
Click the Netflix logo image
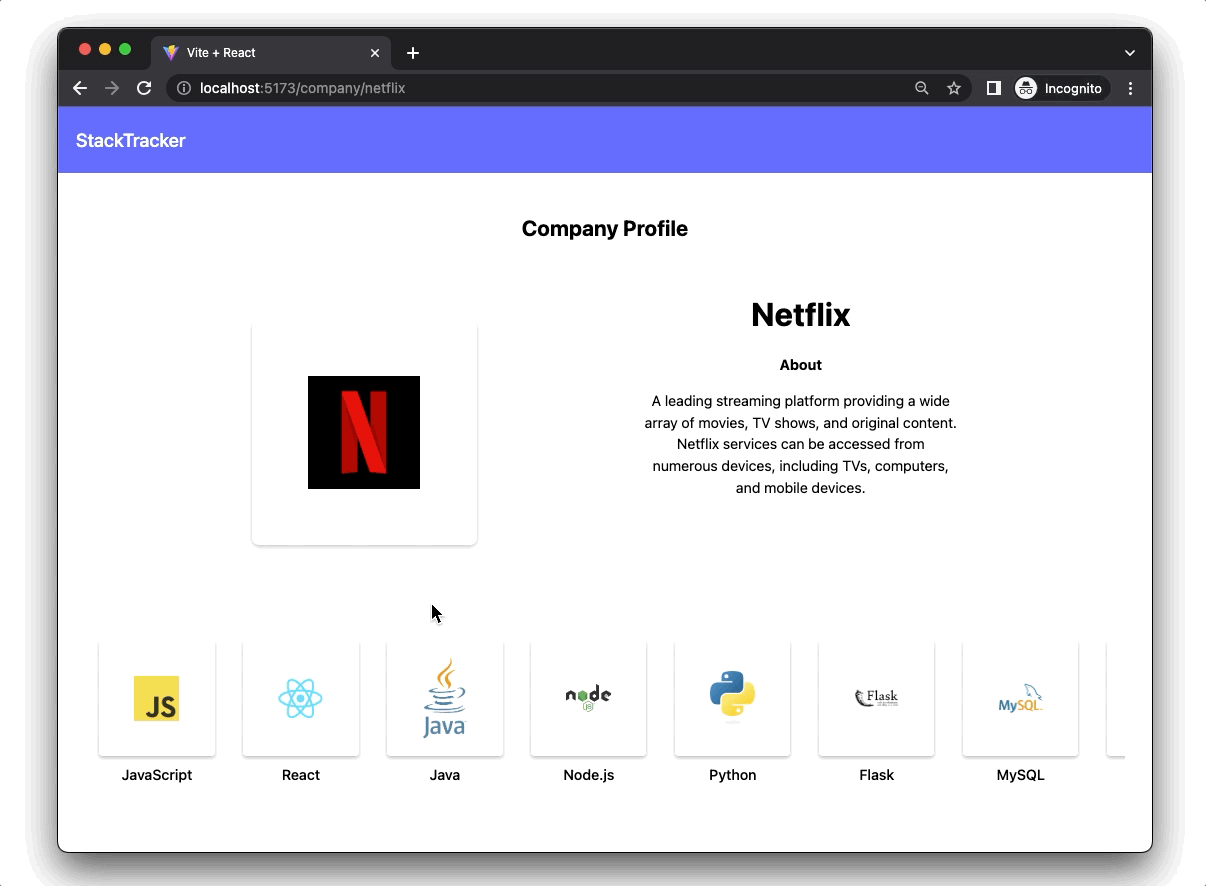point(364,432)
